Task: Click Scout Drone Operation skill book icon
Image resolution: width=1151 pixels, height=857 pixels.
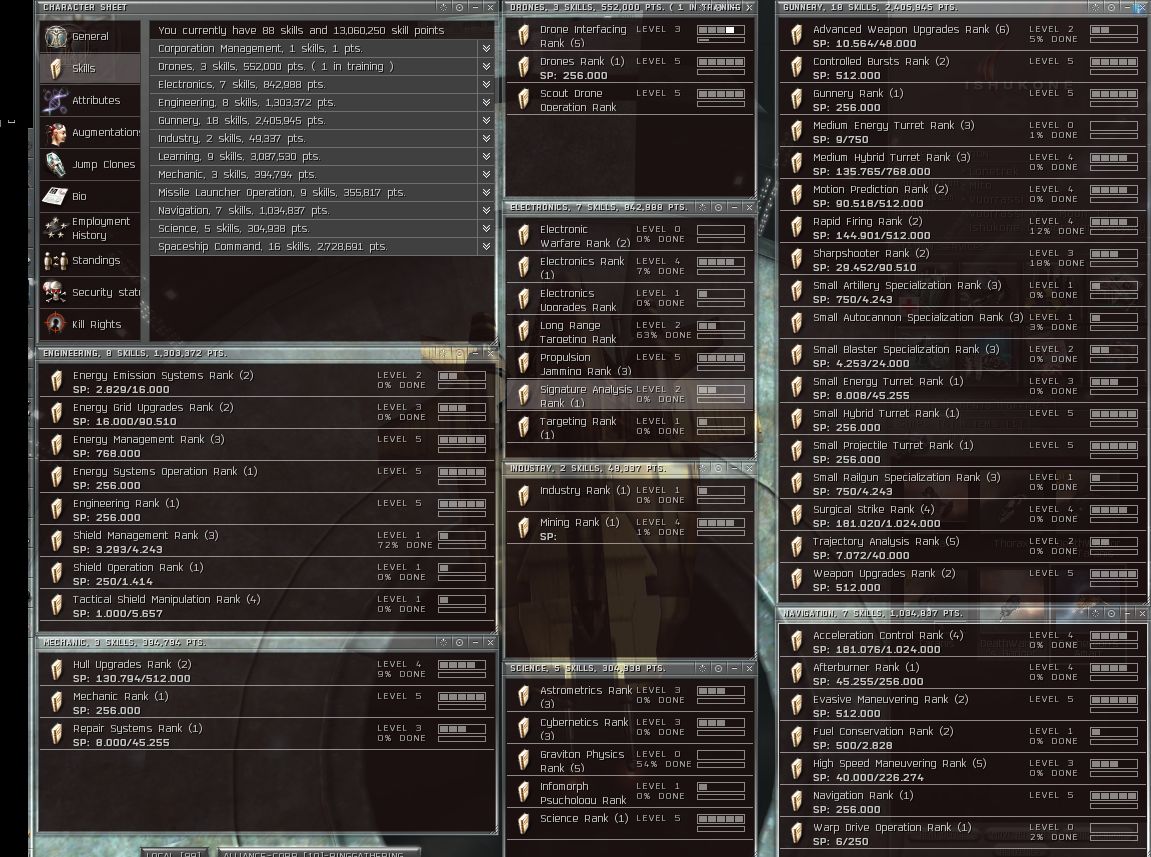Action: point(523,99)
